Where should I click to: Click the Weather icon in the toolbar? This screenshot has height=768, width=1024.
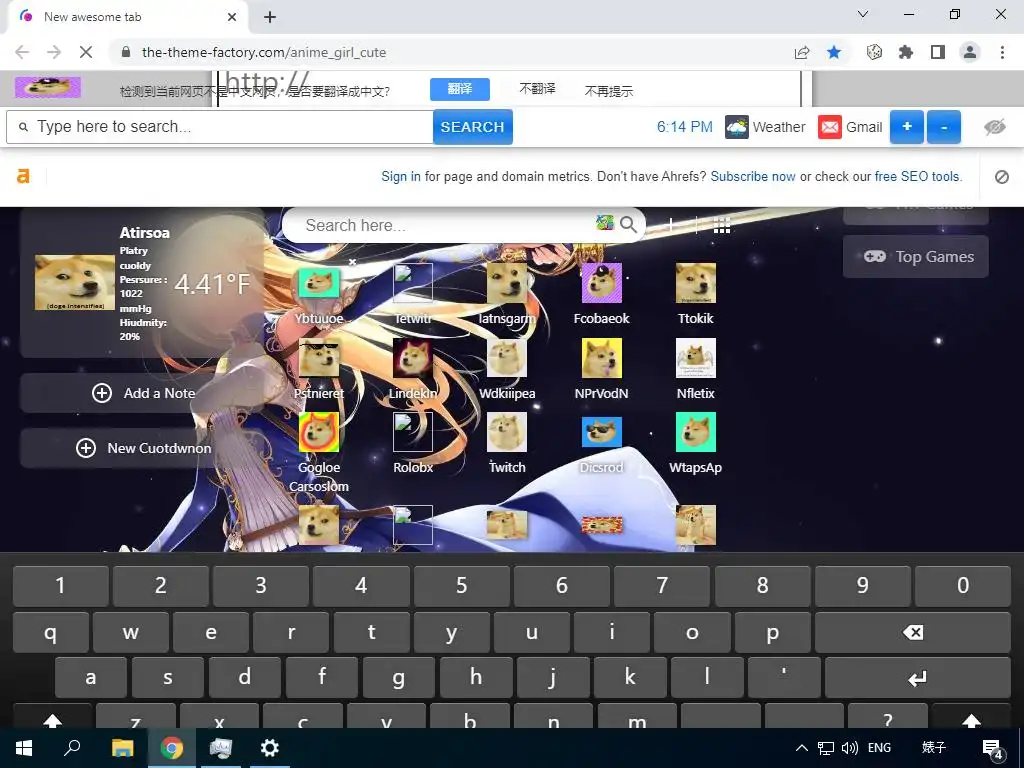(x=737, y=127)
